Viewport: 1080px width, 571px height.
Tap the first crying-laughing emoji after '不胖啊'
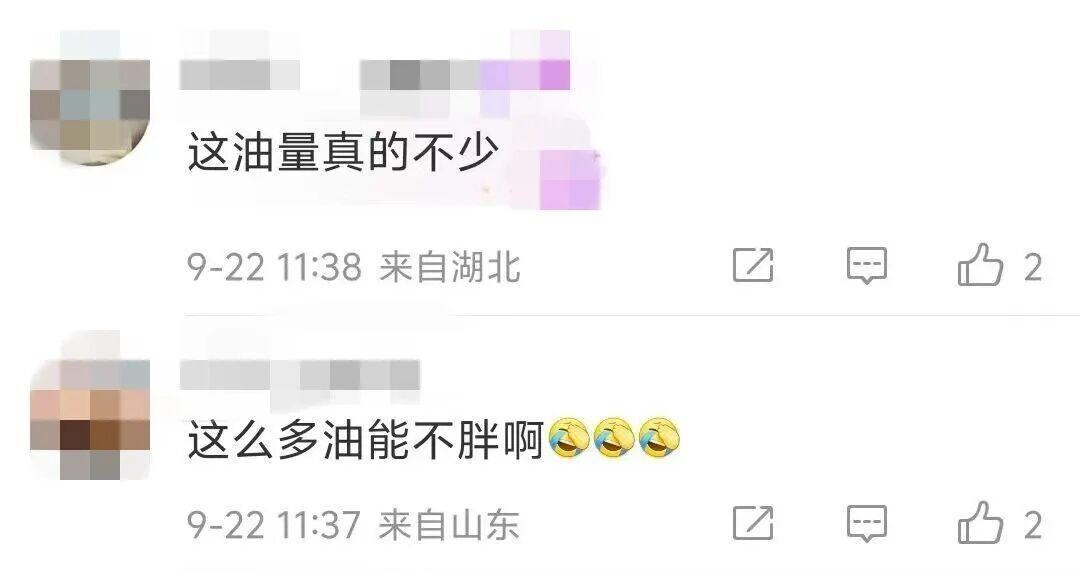tap(569, 438)
